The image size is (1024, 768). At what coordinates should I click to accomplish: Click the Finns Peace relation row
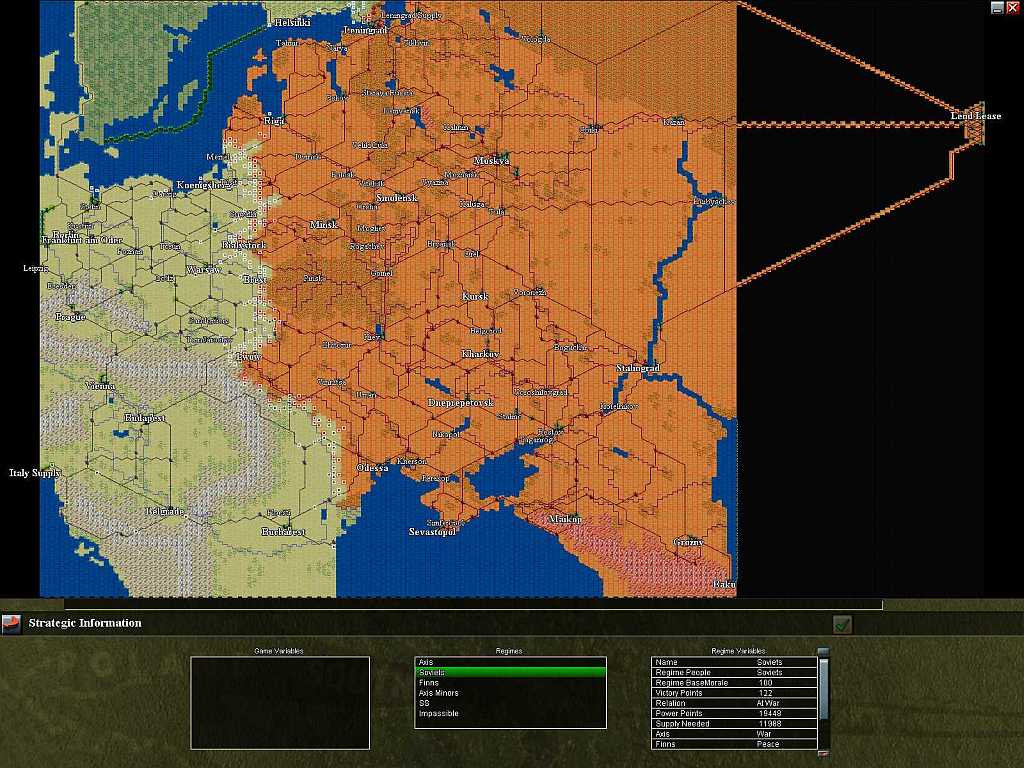[734, 744]
